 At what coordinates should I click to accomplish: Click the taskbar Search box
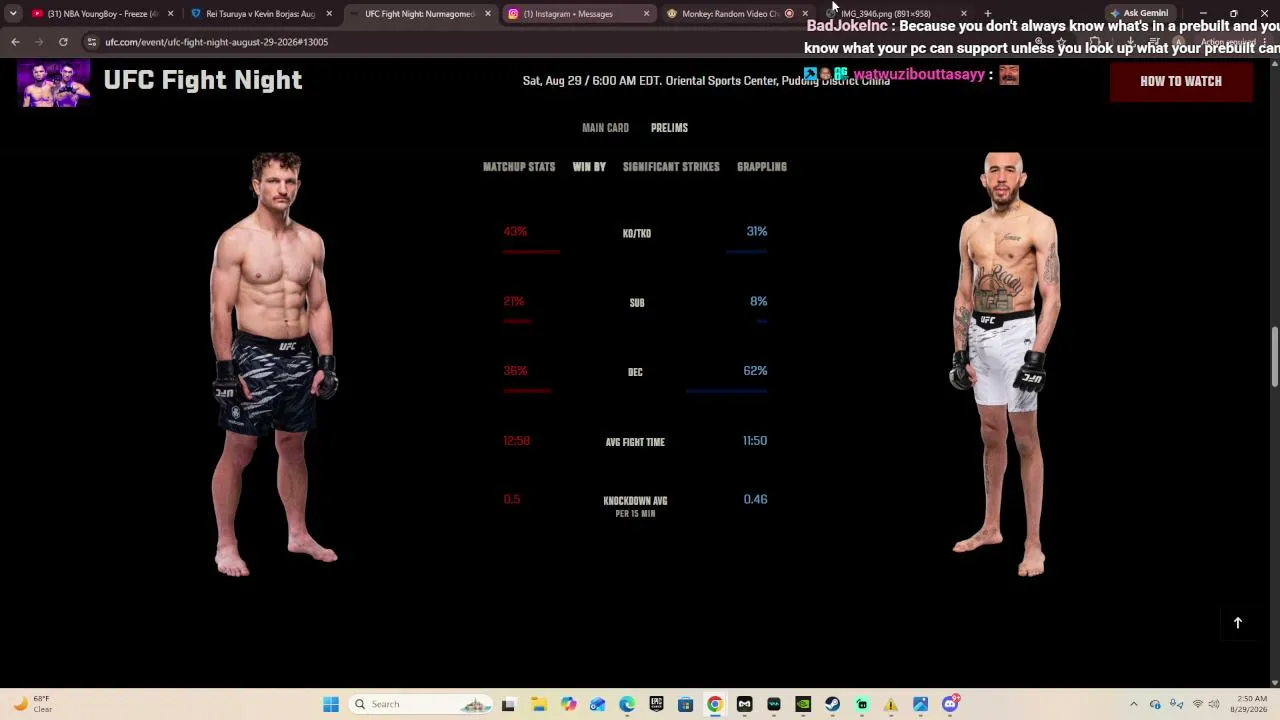[420, 704]
